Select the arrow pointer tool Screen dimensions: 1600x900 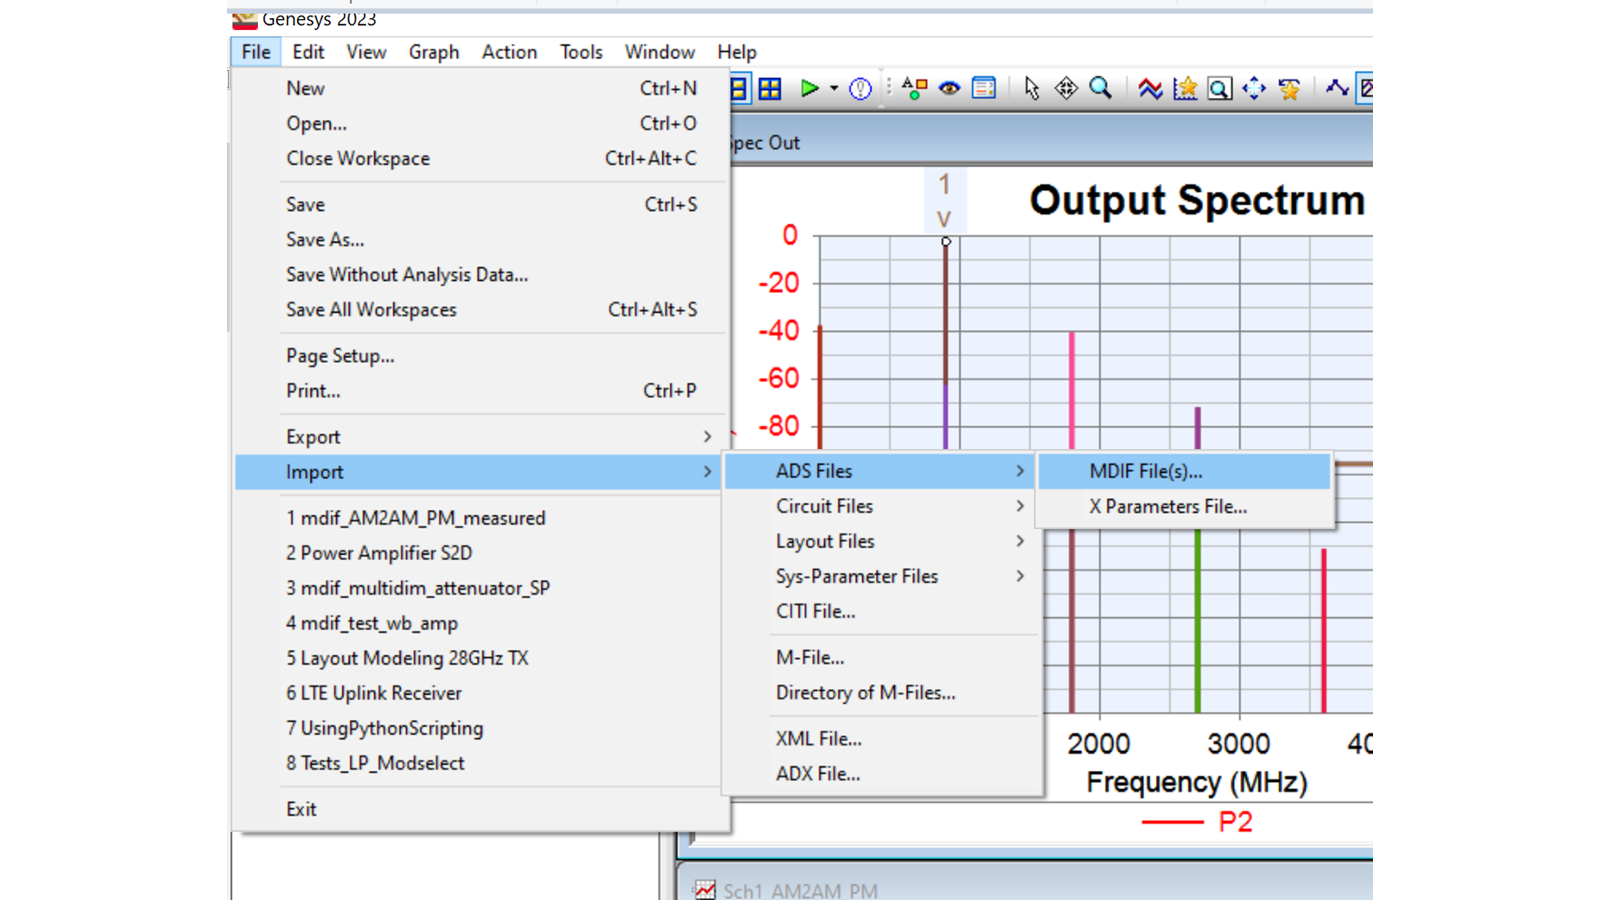point(1031,89)
